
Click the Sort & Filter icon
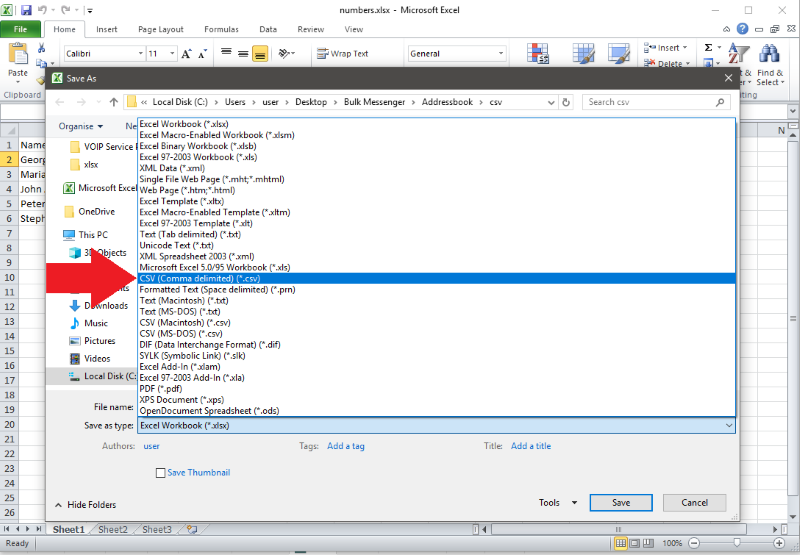[739, 54]
